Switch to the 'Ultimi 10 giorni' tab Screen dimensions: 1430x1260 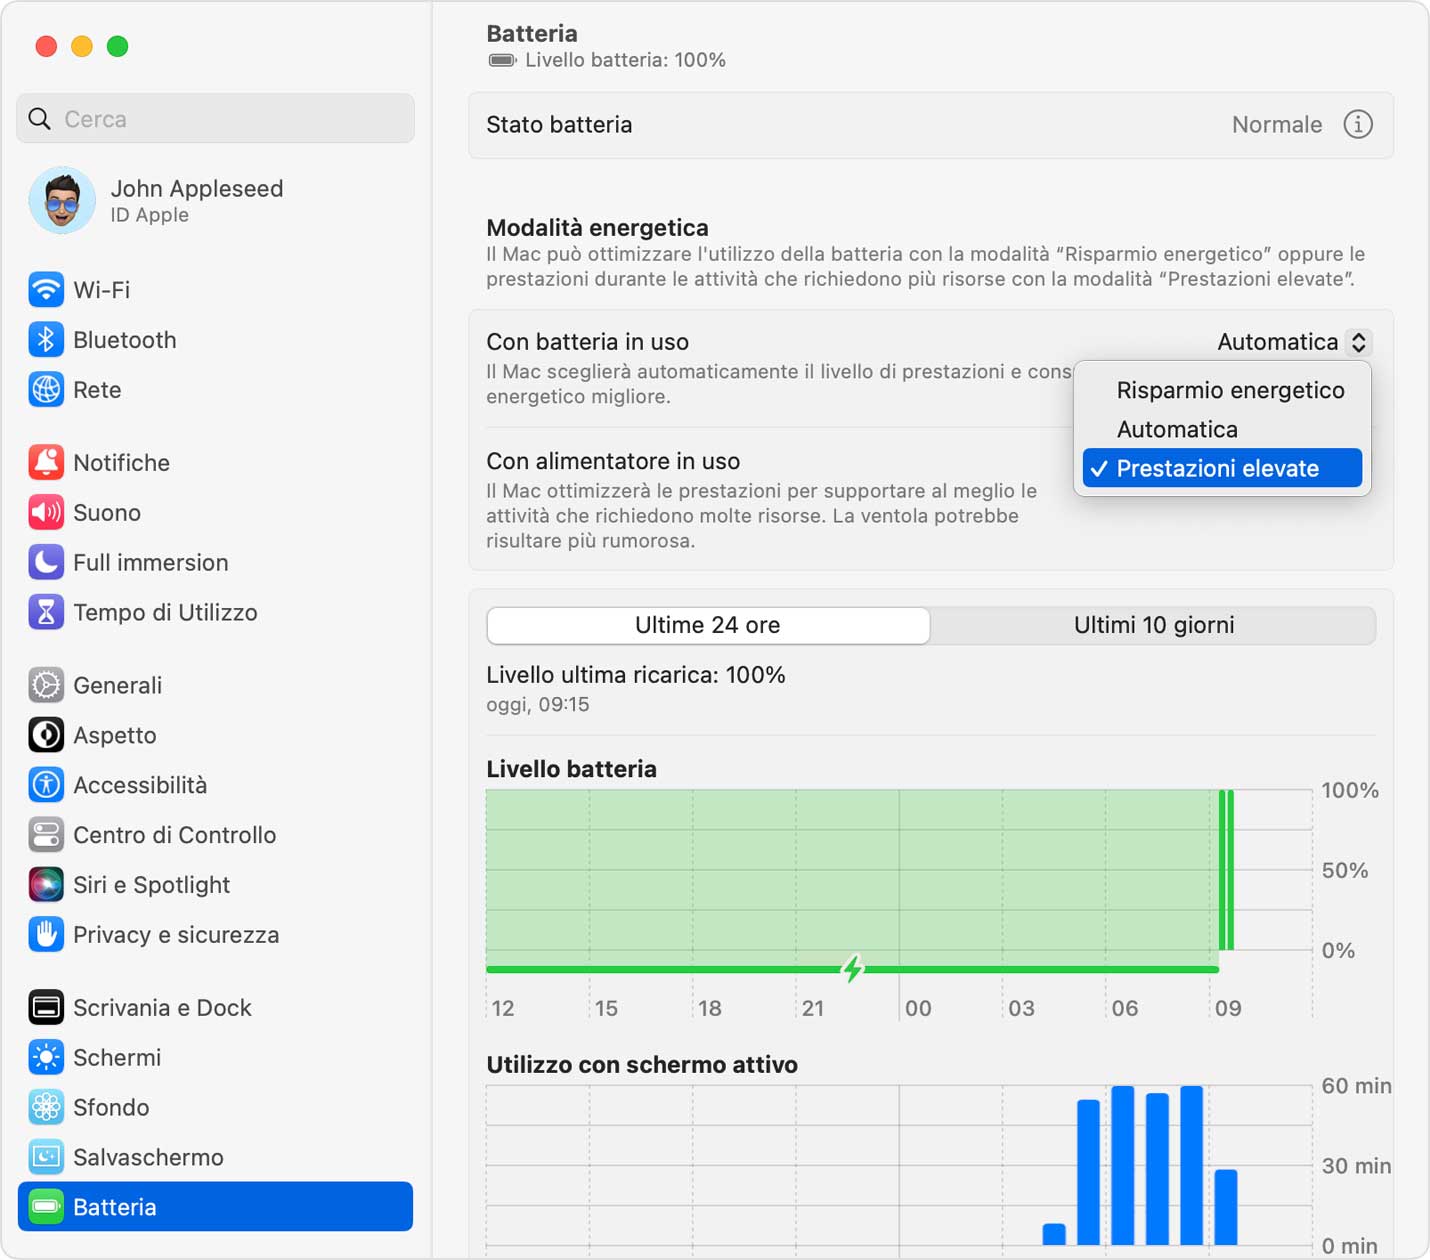1154,625
